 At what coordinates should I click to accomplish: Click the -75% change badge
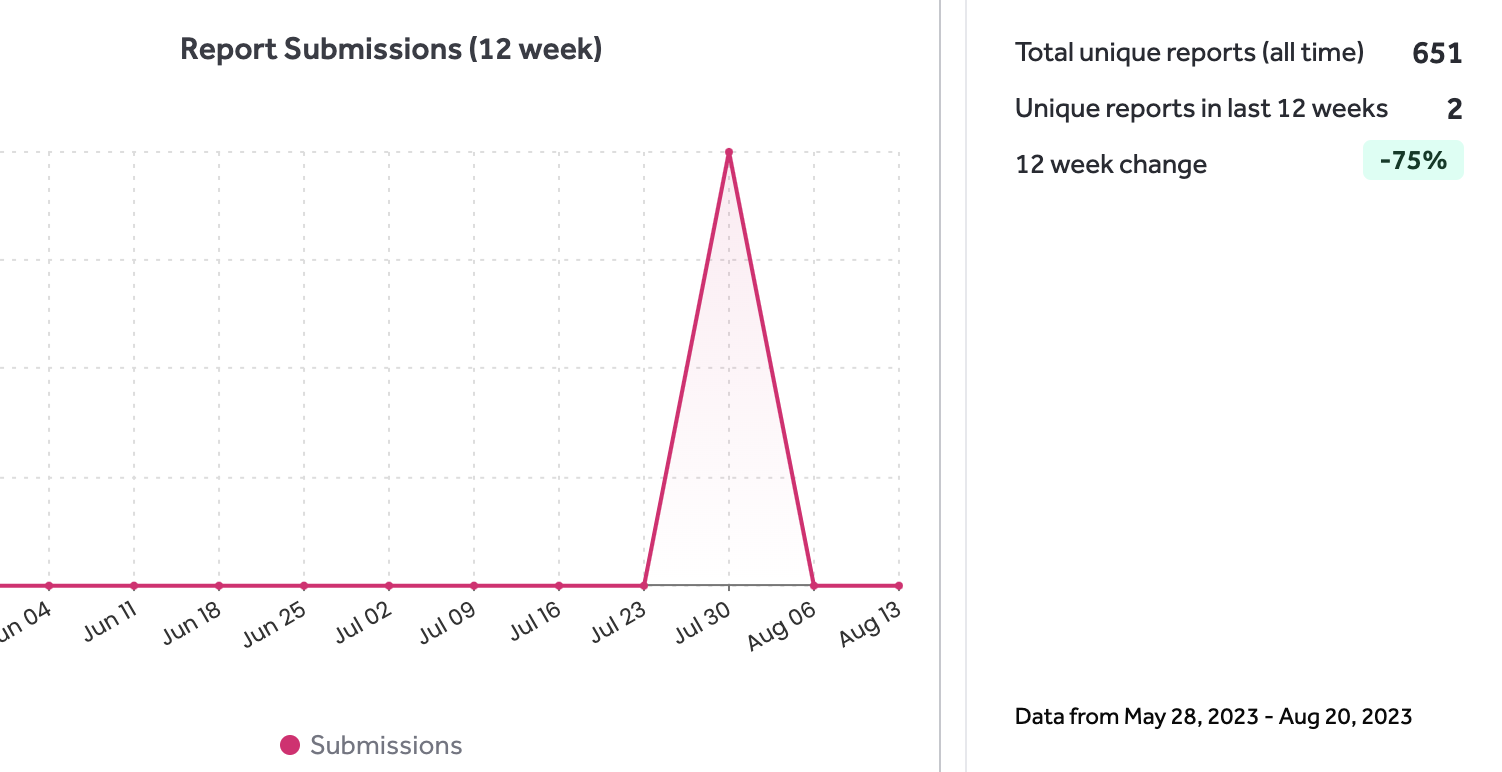[x=1413, y=160]
